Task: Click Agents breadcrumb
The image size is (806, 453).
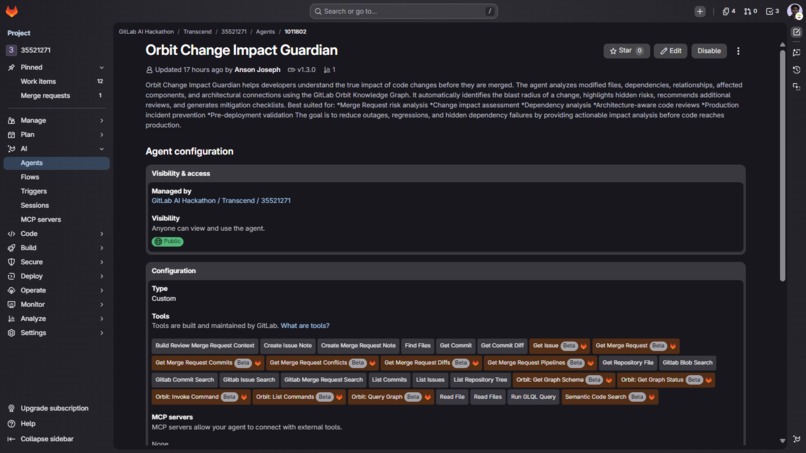Action: (265, 32)
